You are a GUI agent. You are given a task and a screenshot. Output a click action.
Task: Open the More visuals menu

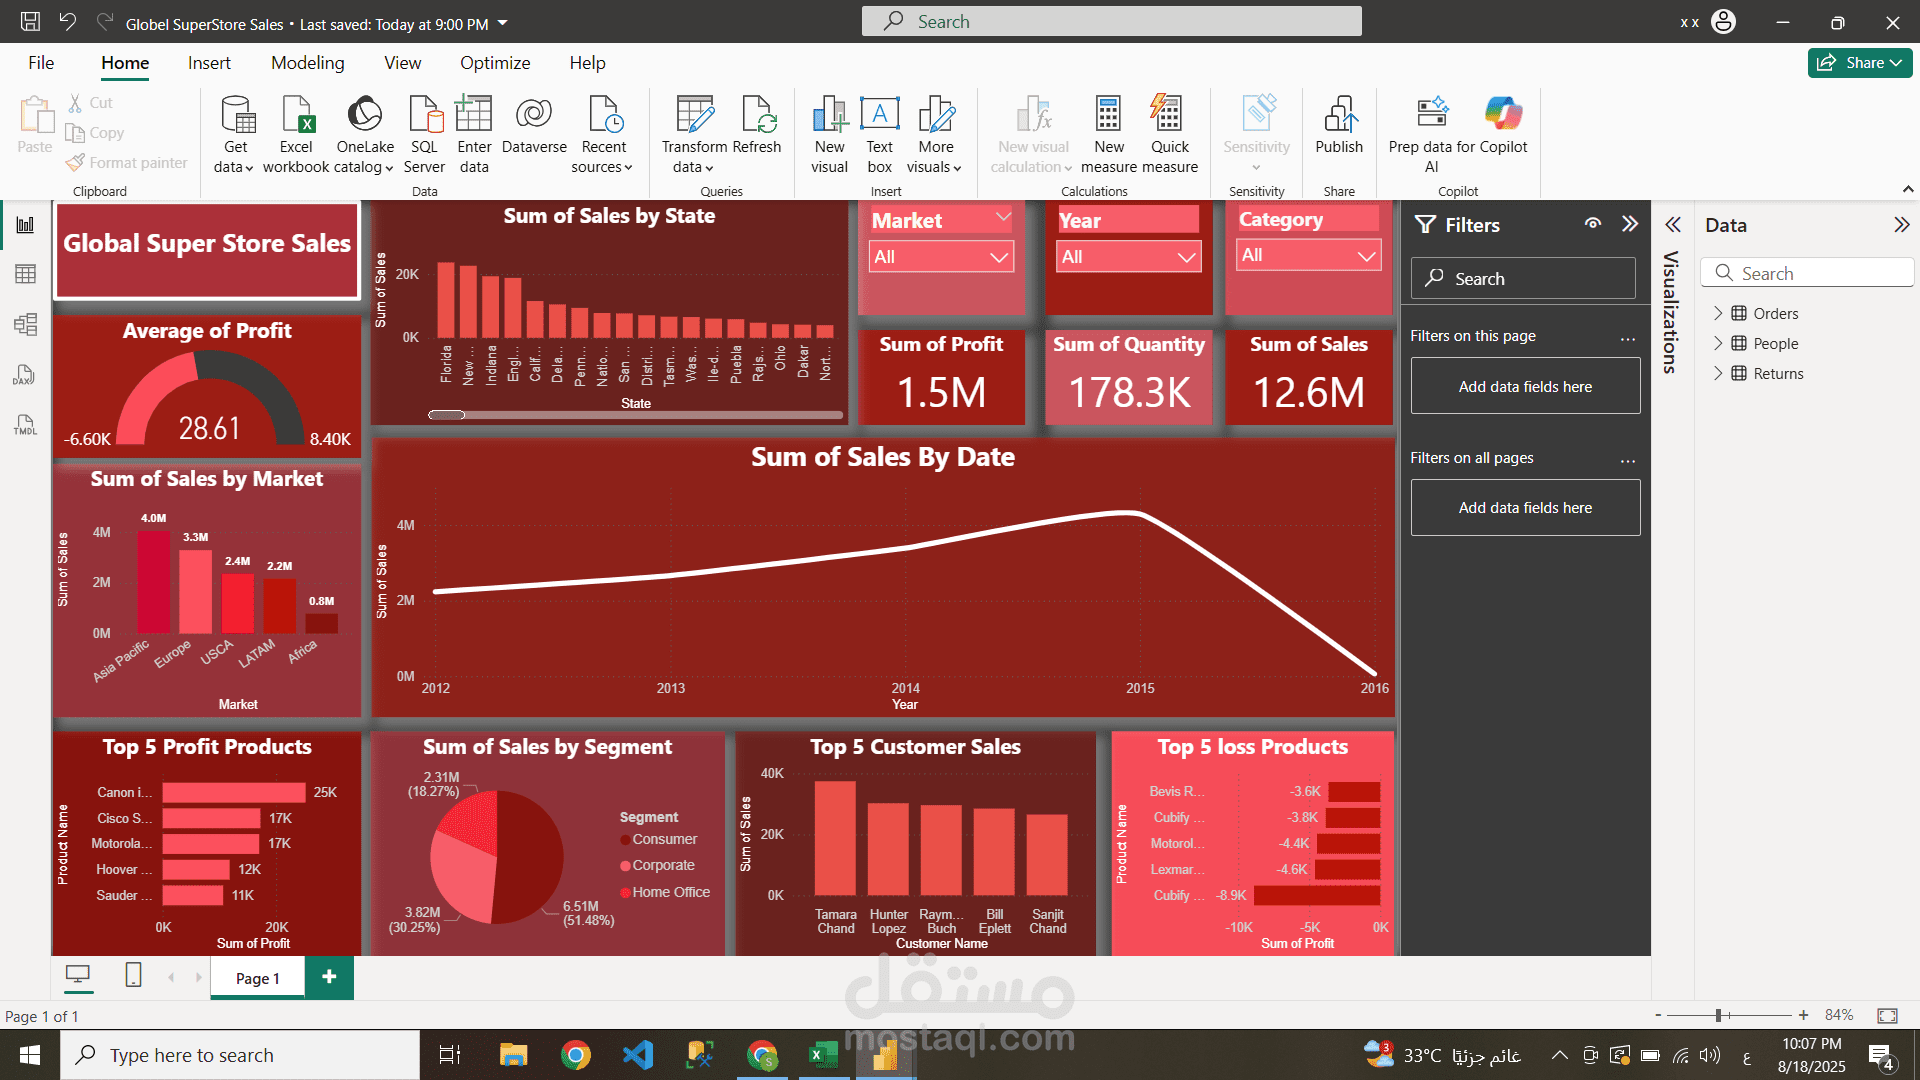coord(935,135)
